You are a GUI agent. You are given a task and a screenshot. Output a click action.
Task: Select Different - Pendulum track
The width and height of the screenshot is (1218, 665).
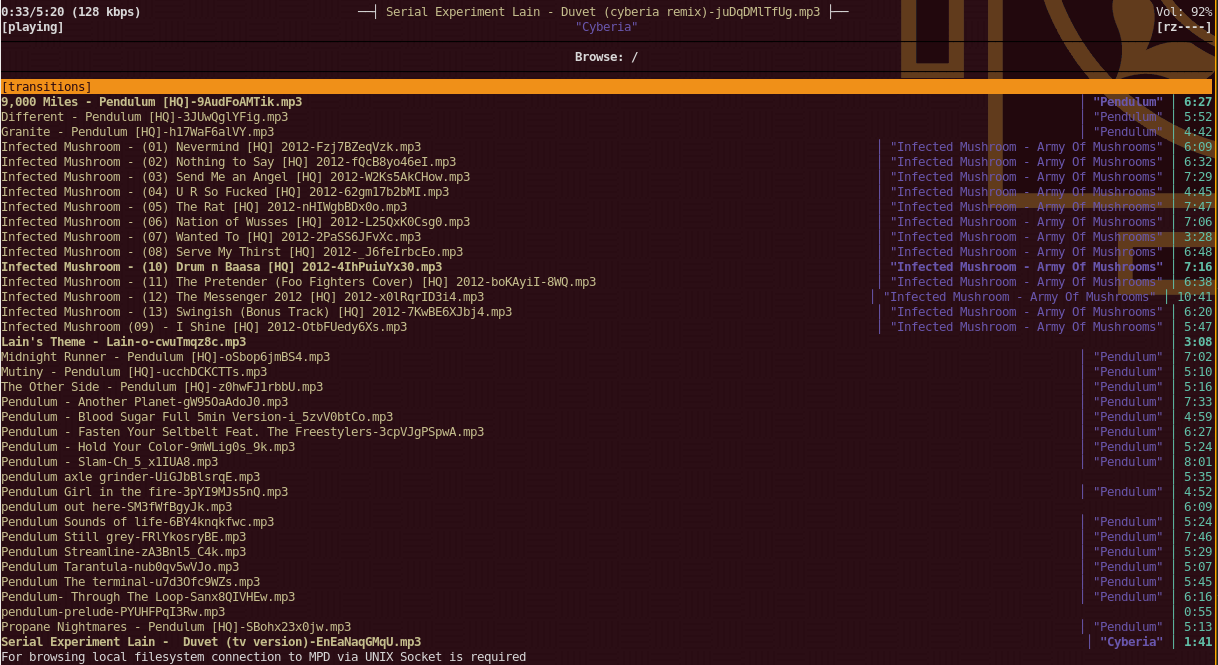click(x=607, y=117)
